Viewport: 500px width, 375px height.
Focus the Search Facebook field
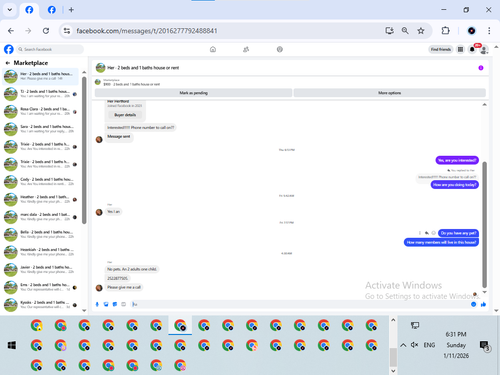tap(50, 49)
